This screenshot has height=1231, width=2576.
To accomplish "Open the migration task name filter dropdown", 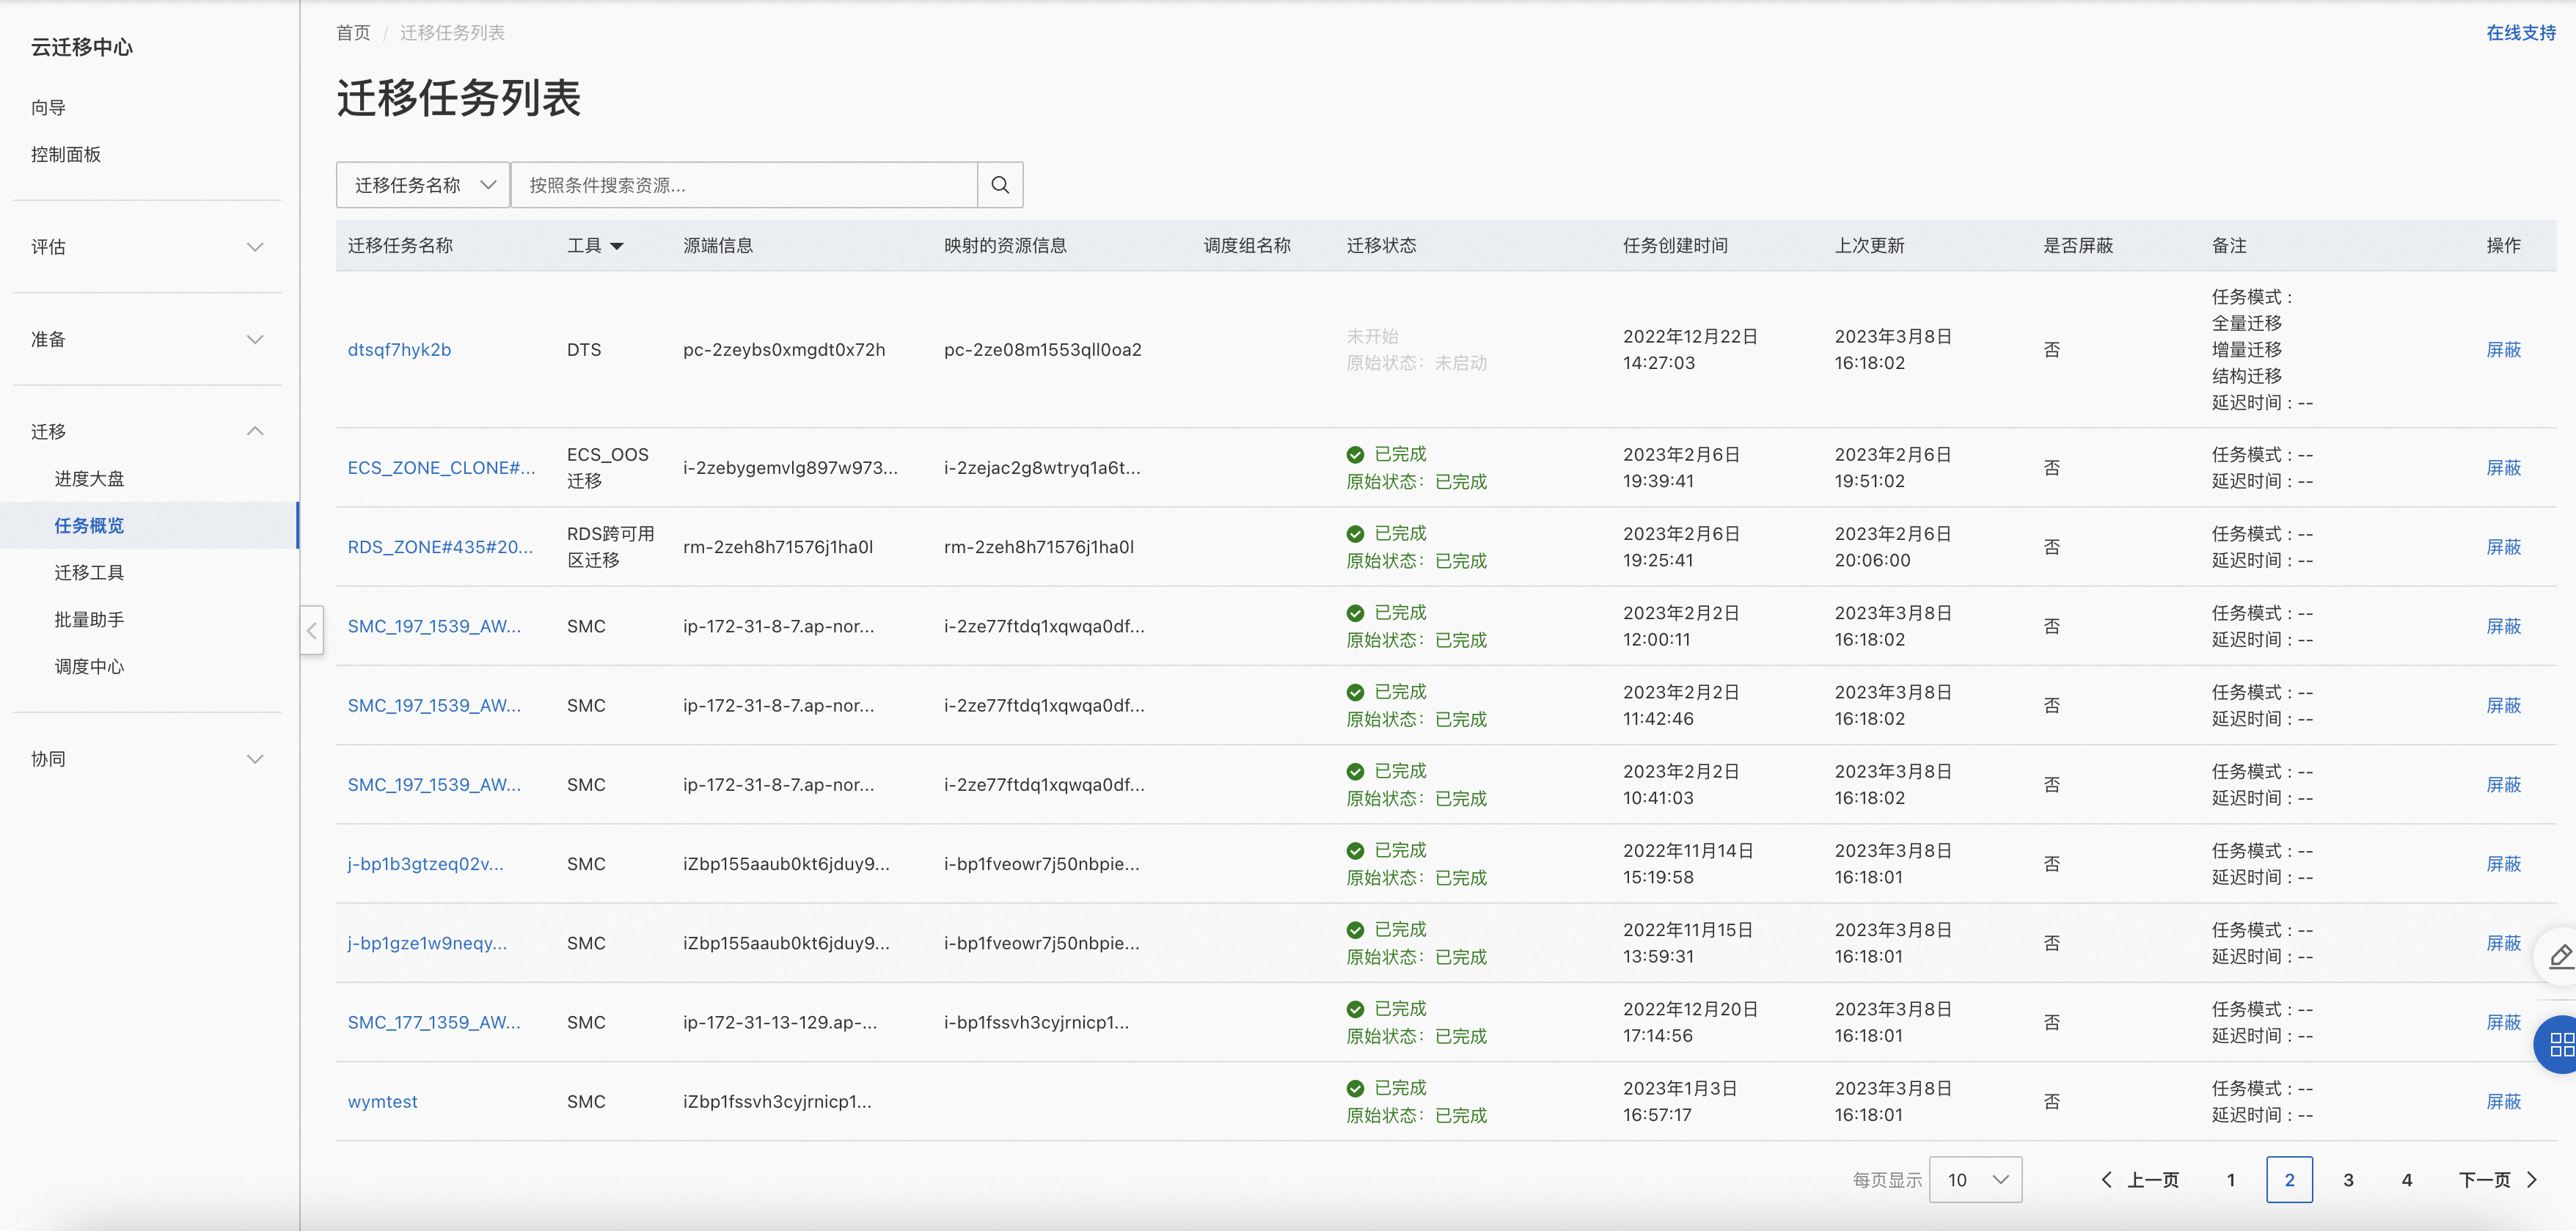I will point(423,185).
